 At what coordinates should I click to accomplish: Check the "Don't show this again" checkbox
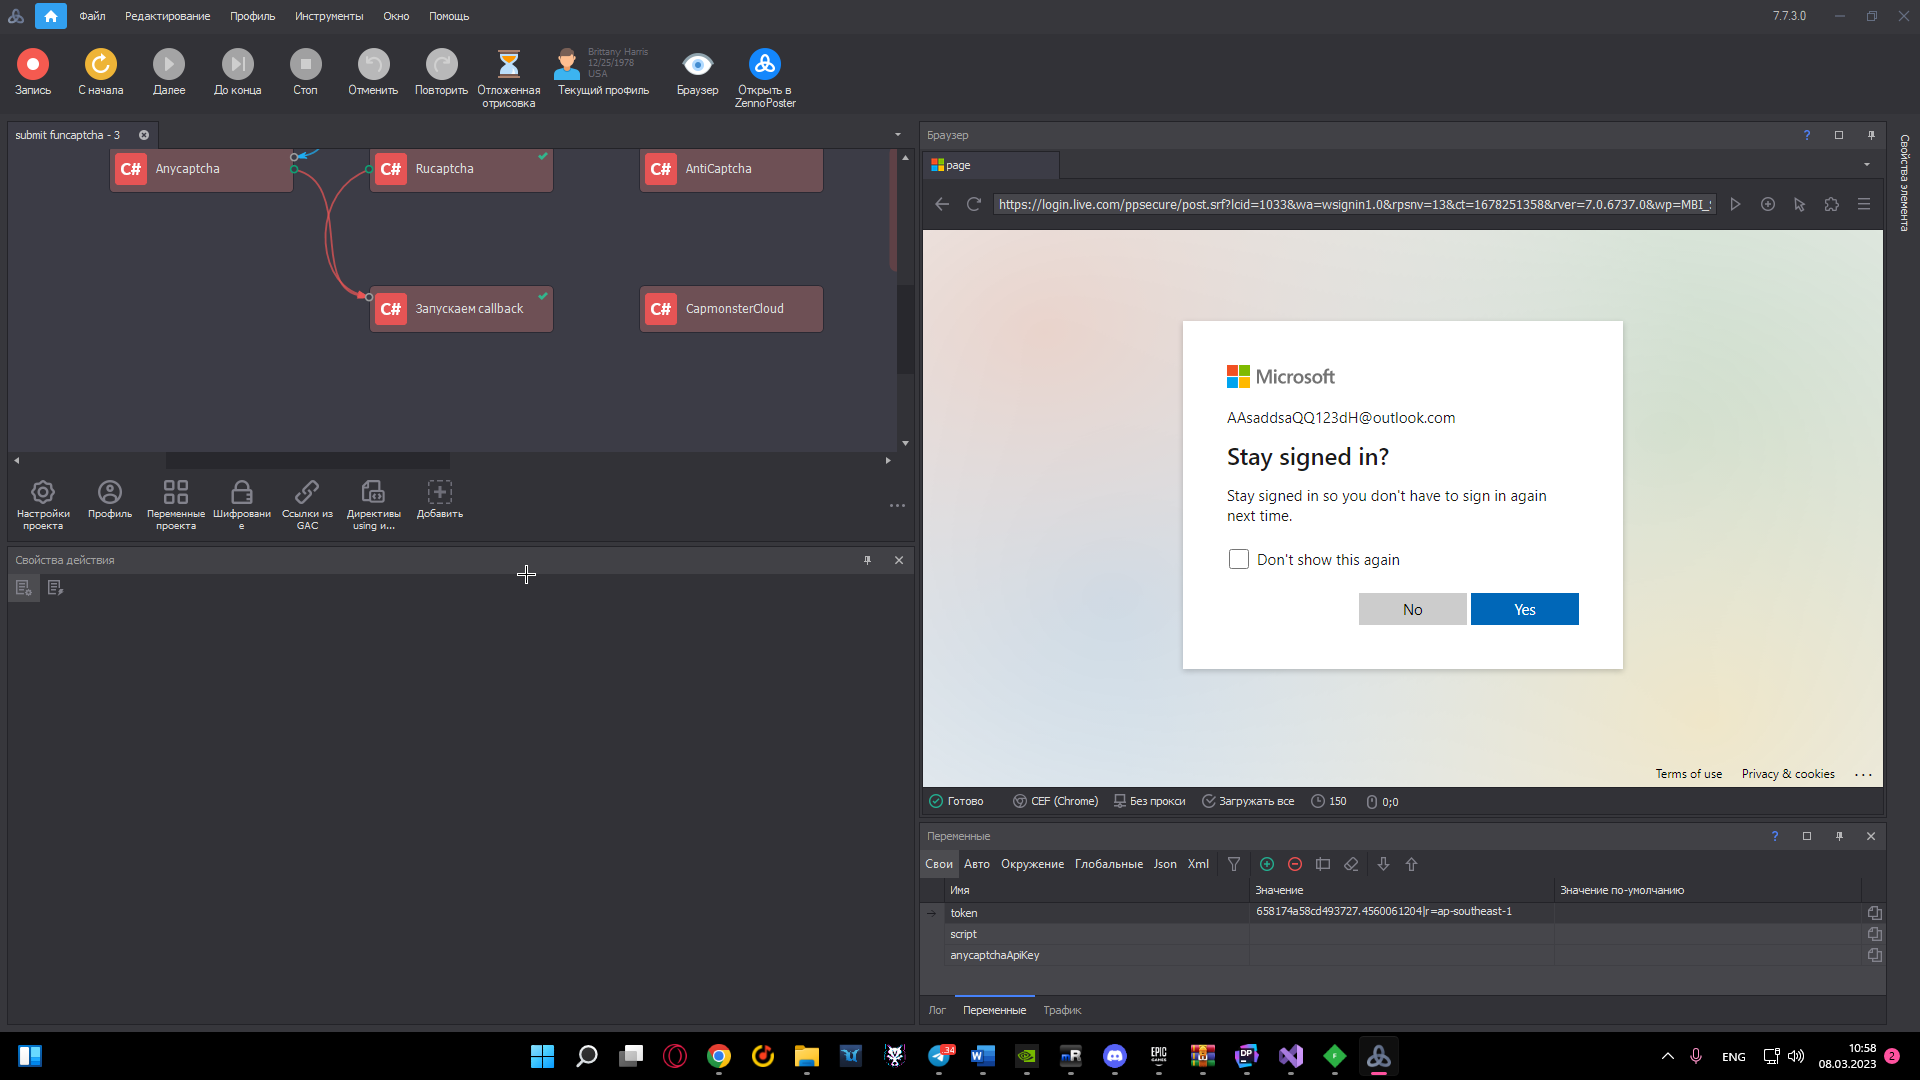coord(1239,560)
